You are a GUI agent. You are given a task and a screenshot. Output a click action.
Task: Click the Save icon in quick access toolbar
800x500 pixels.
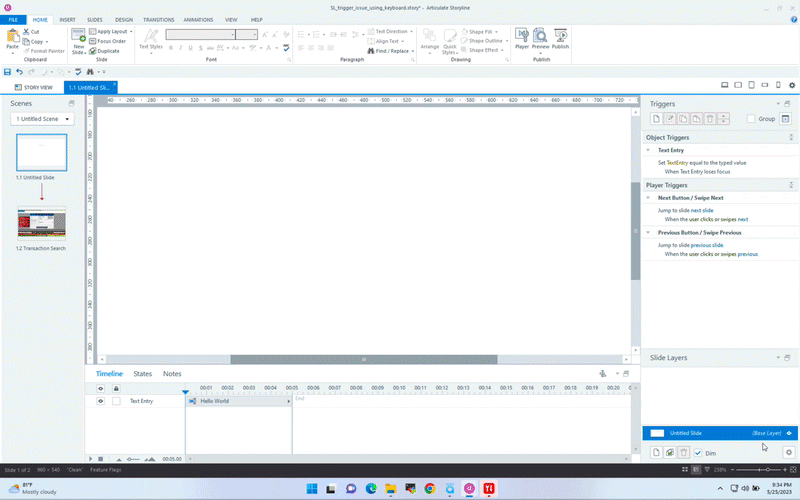click(x=8, y=72)
